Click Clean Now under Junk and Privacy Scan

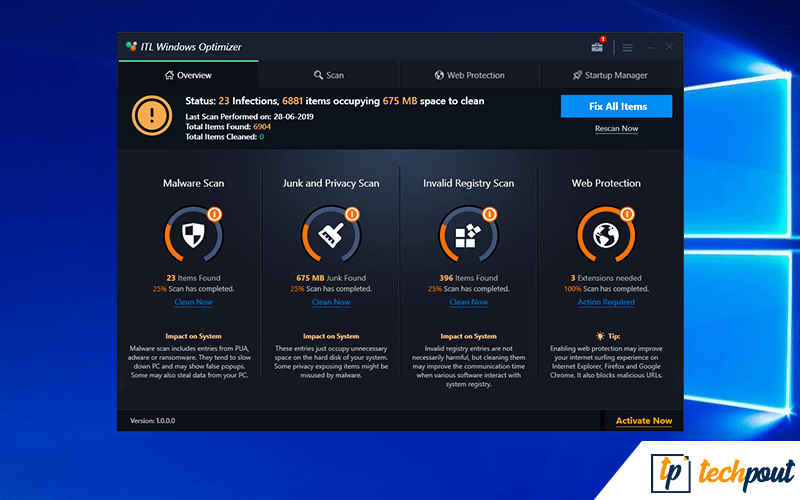coord(331,302)
